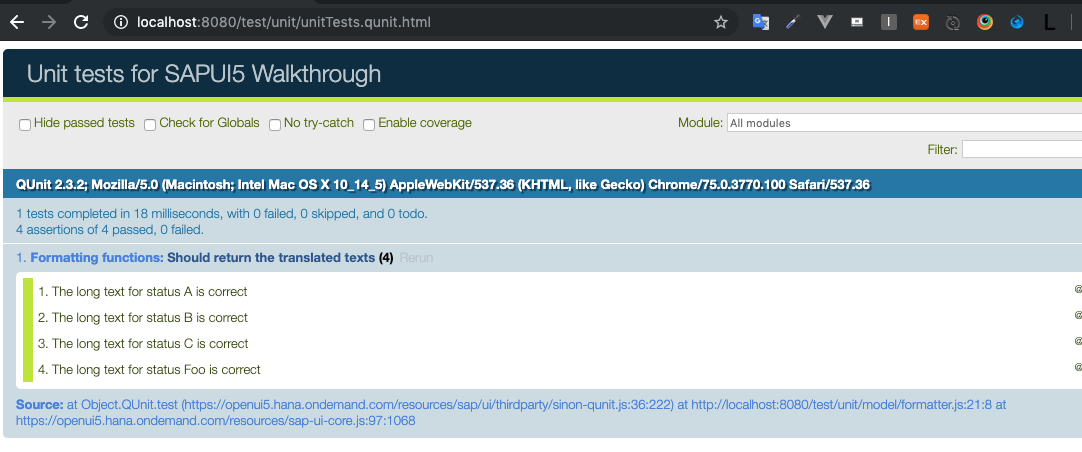Click the blue Waterfox-style extension icon
The image size is (1082, 452).
point(1017,22)
